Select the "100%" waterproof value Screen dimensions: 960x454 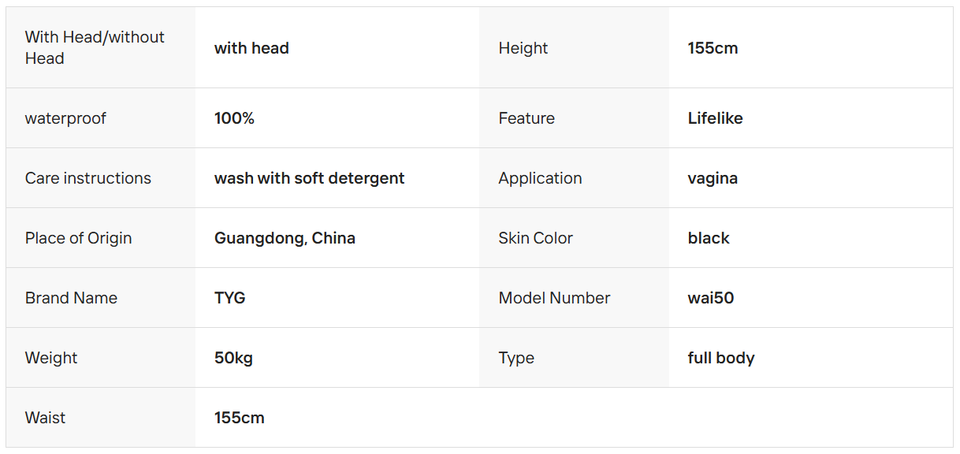pos(234,118)
